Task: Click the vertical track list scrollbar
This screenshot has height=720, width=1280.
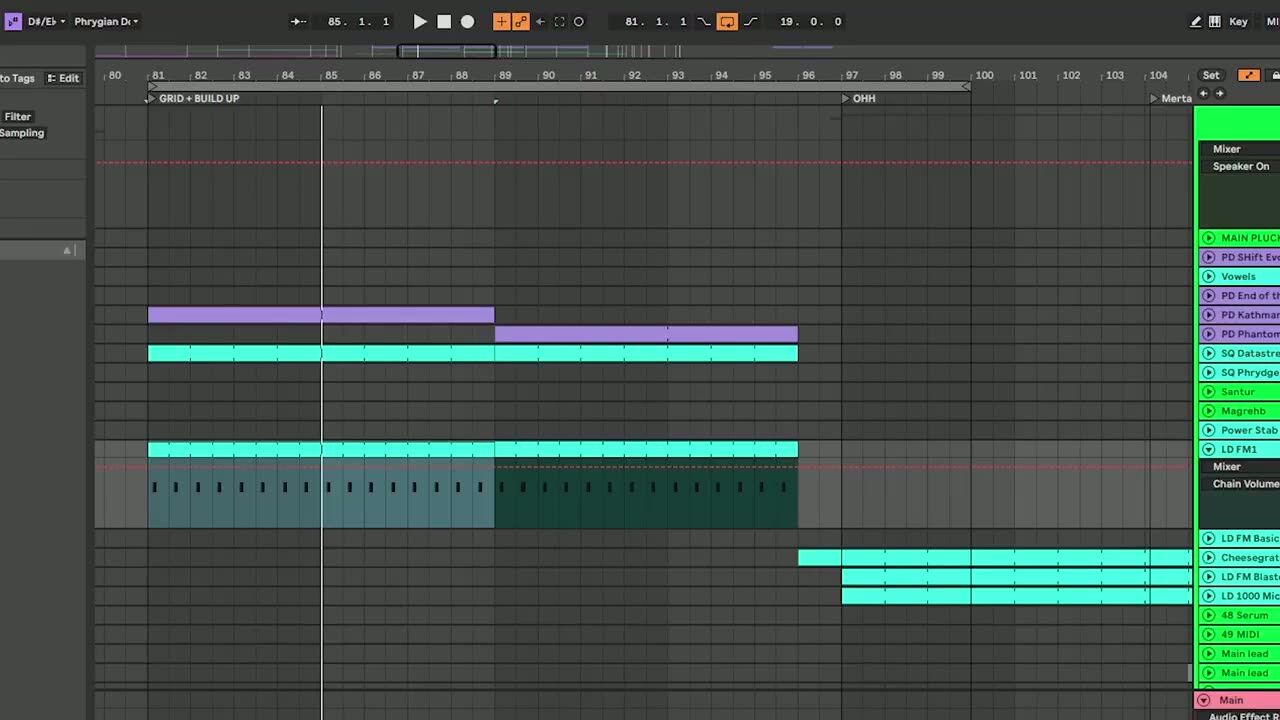Action: click(1190, 675)
